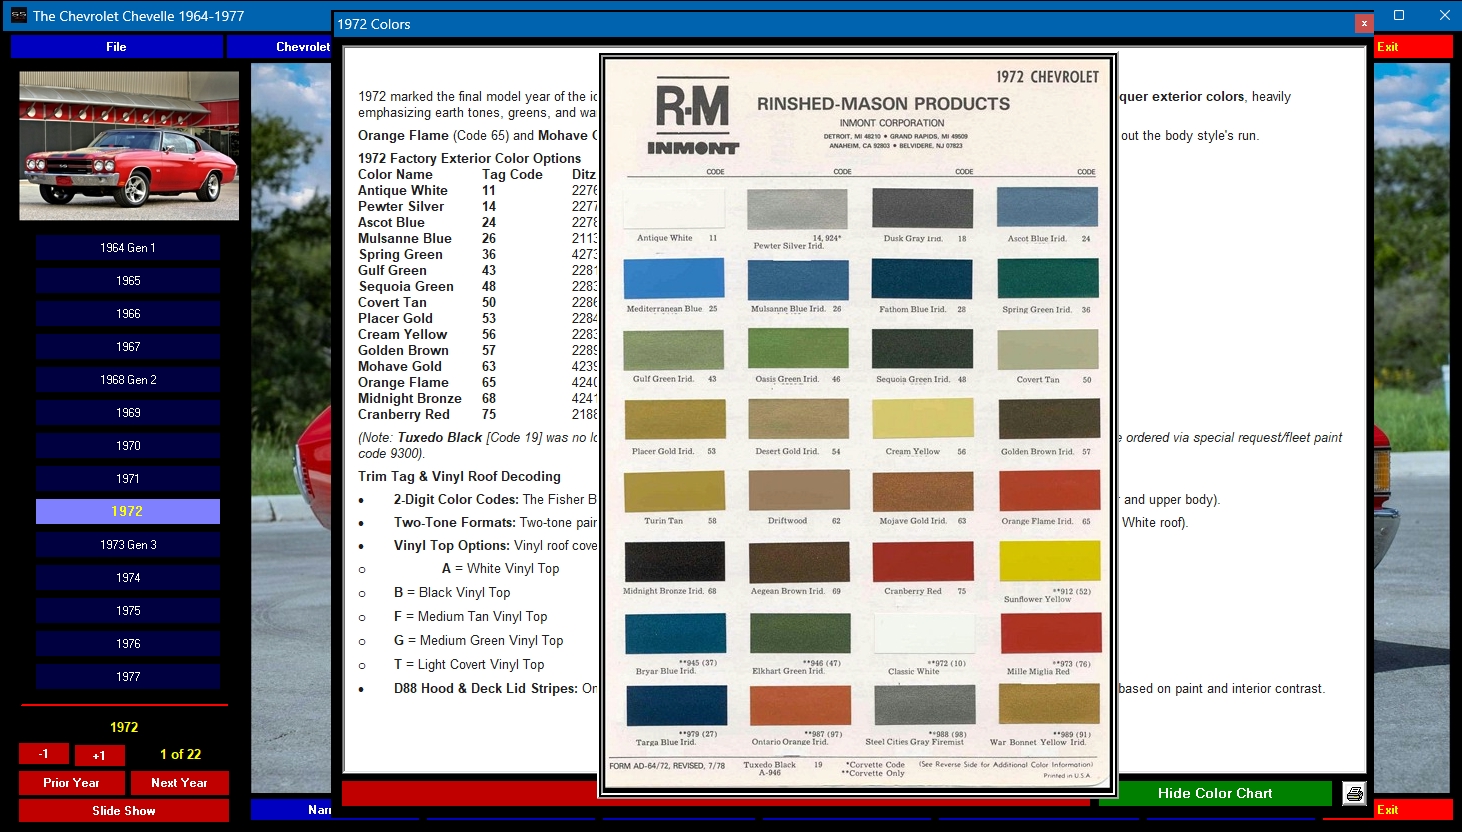
Task: Click "Midnight Bronze" in the color options table
Action: [x=410, y=399]
